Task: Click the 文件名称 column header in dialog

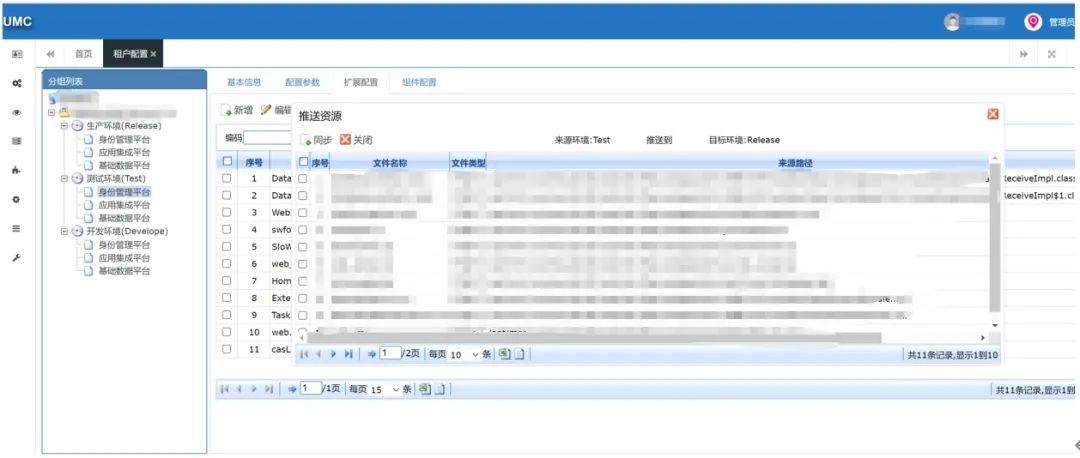Action: 390,163
